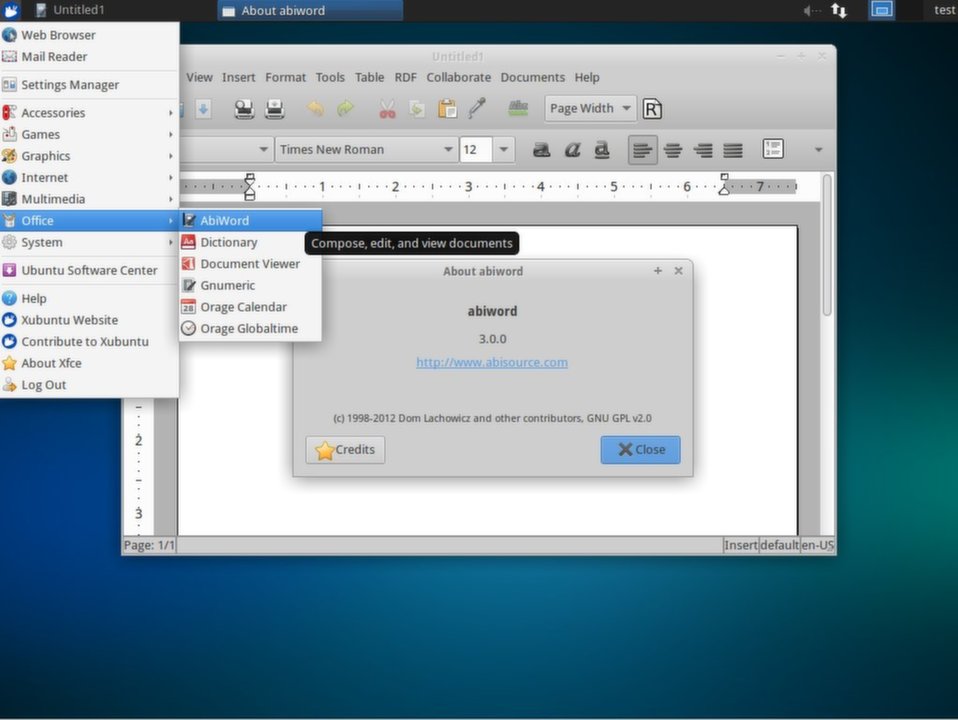The width and height of the screenshot is (958, 720).
Task: Open Orage Globaltime clock entry
Action: tap(250, 329)
